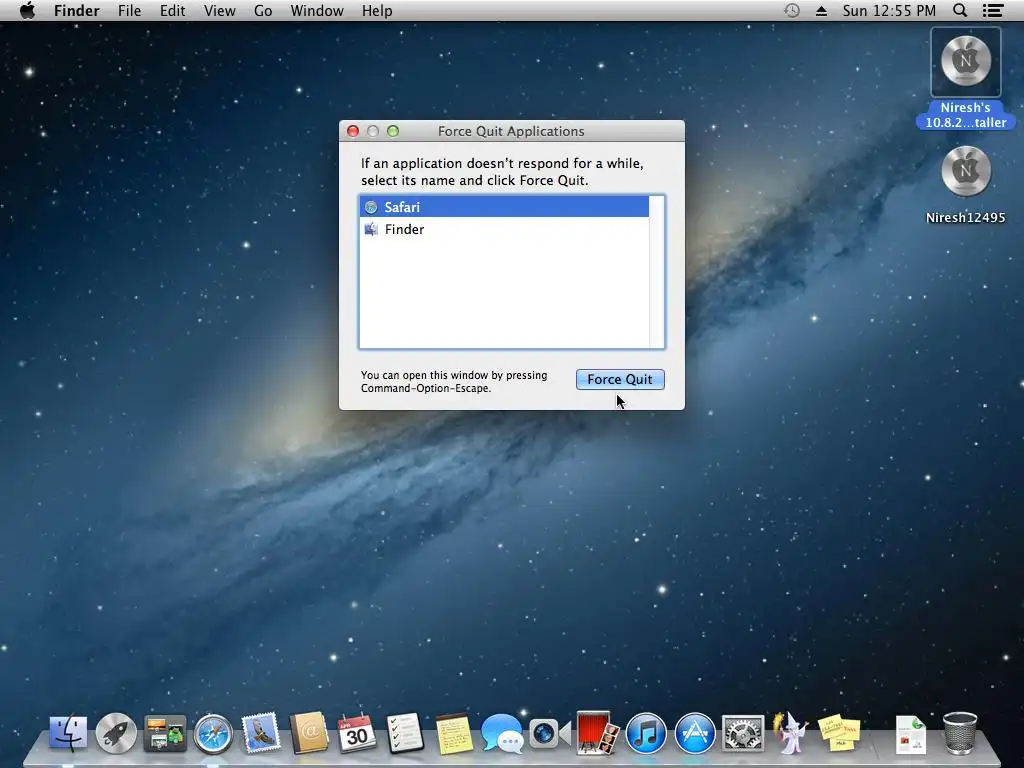The height and width of the screenshot is (768, 1024).
Task: Open Messages speech bubble icon
Action: [502, 733]
